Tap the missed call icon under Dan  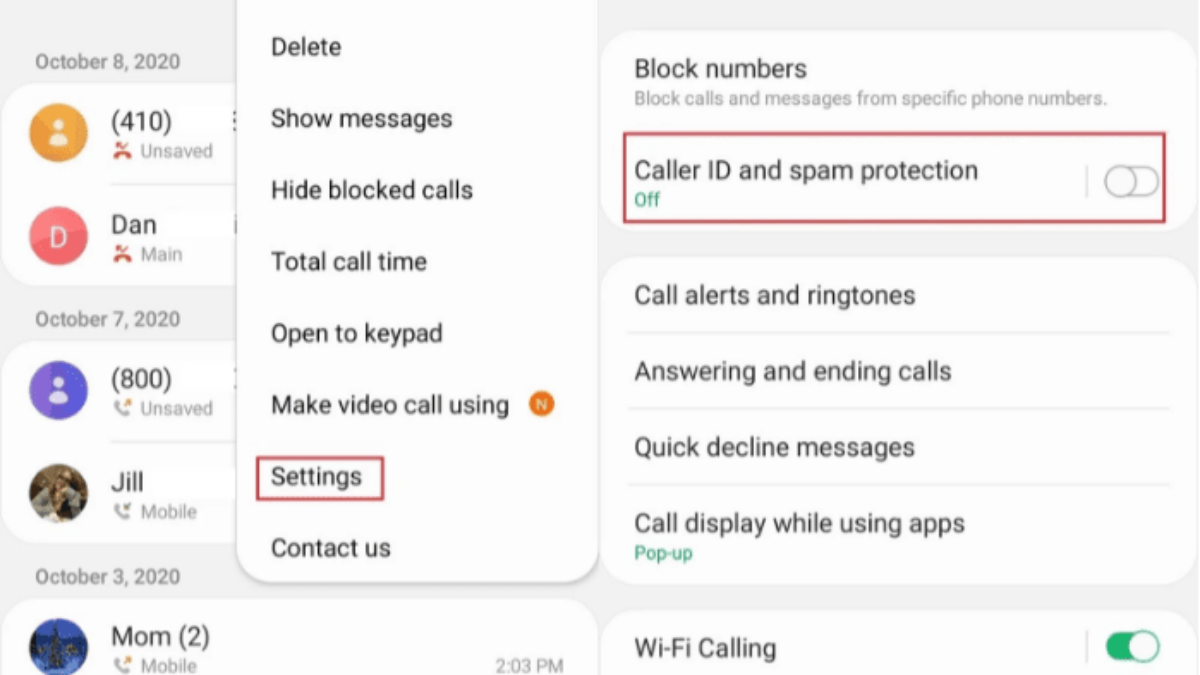pyautogui.click(x=122, y=254)
